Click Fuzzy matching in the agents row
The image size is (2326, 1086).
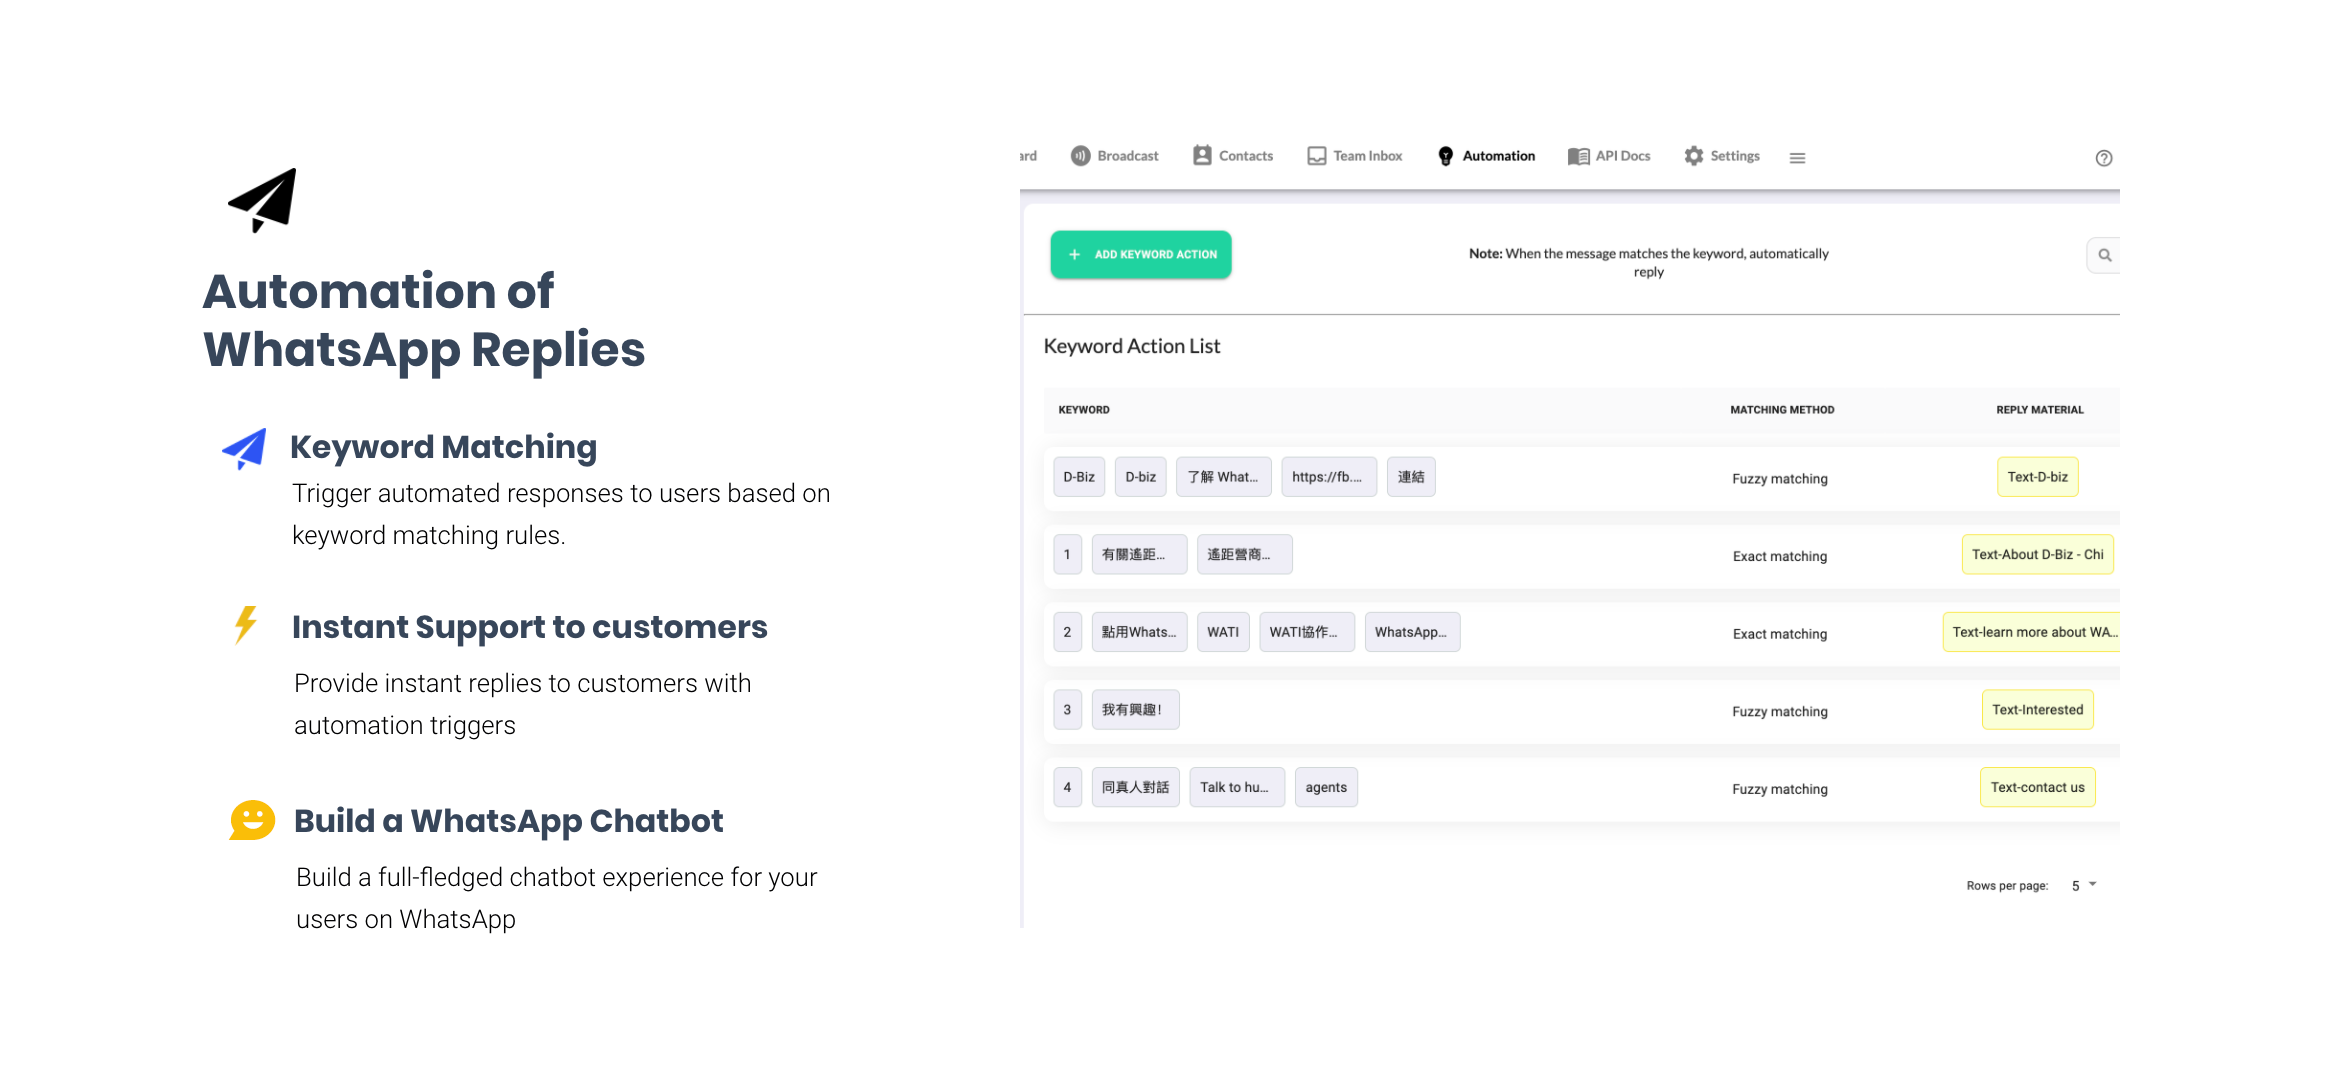coord(1780,790)
